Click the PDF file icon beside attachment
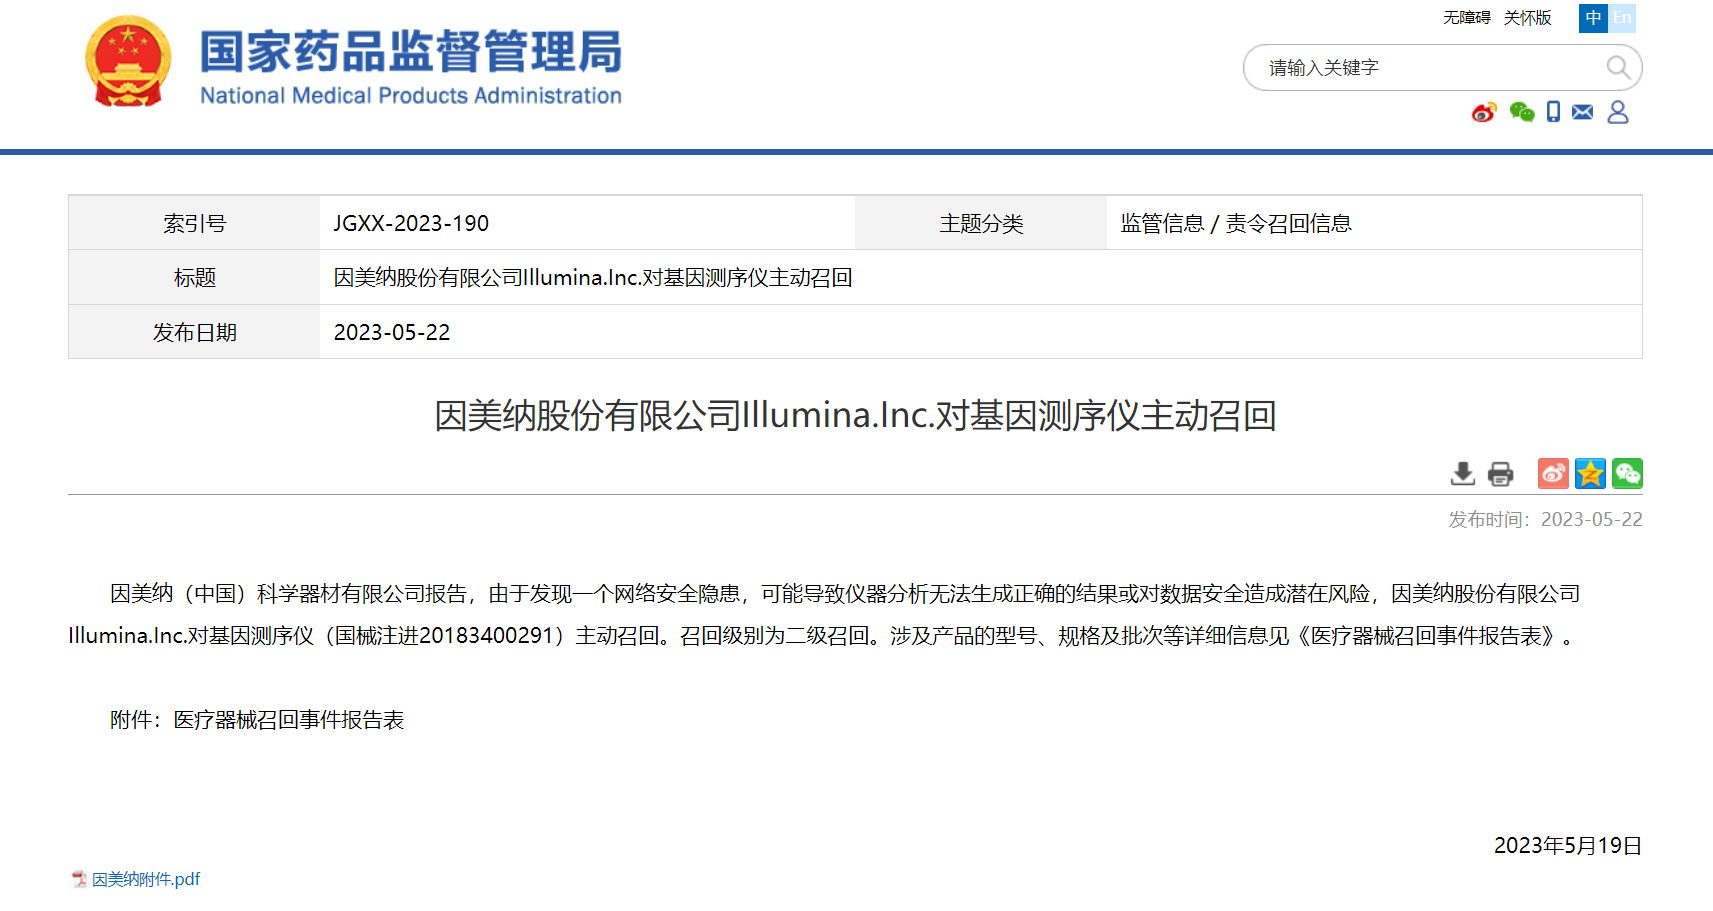 (x=79, y=879)
